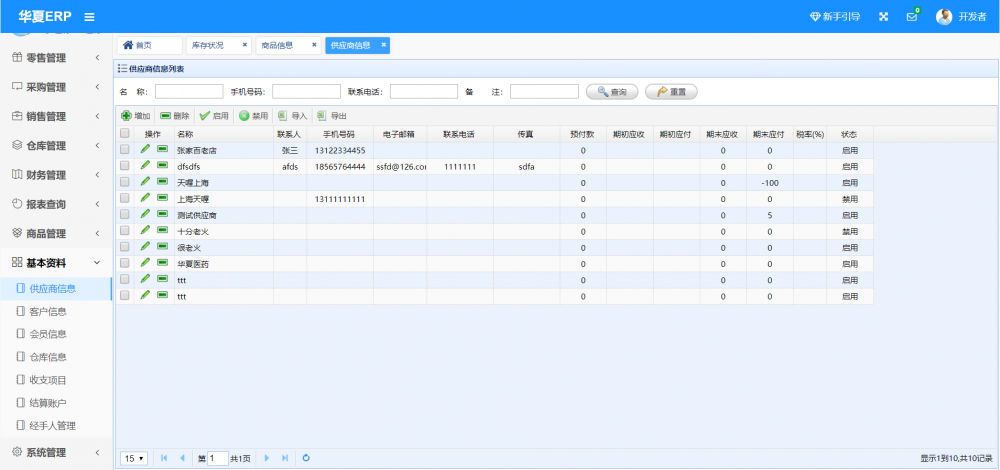Check the box for 十分老火

pyautogui.click(x=124, y=230)
